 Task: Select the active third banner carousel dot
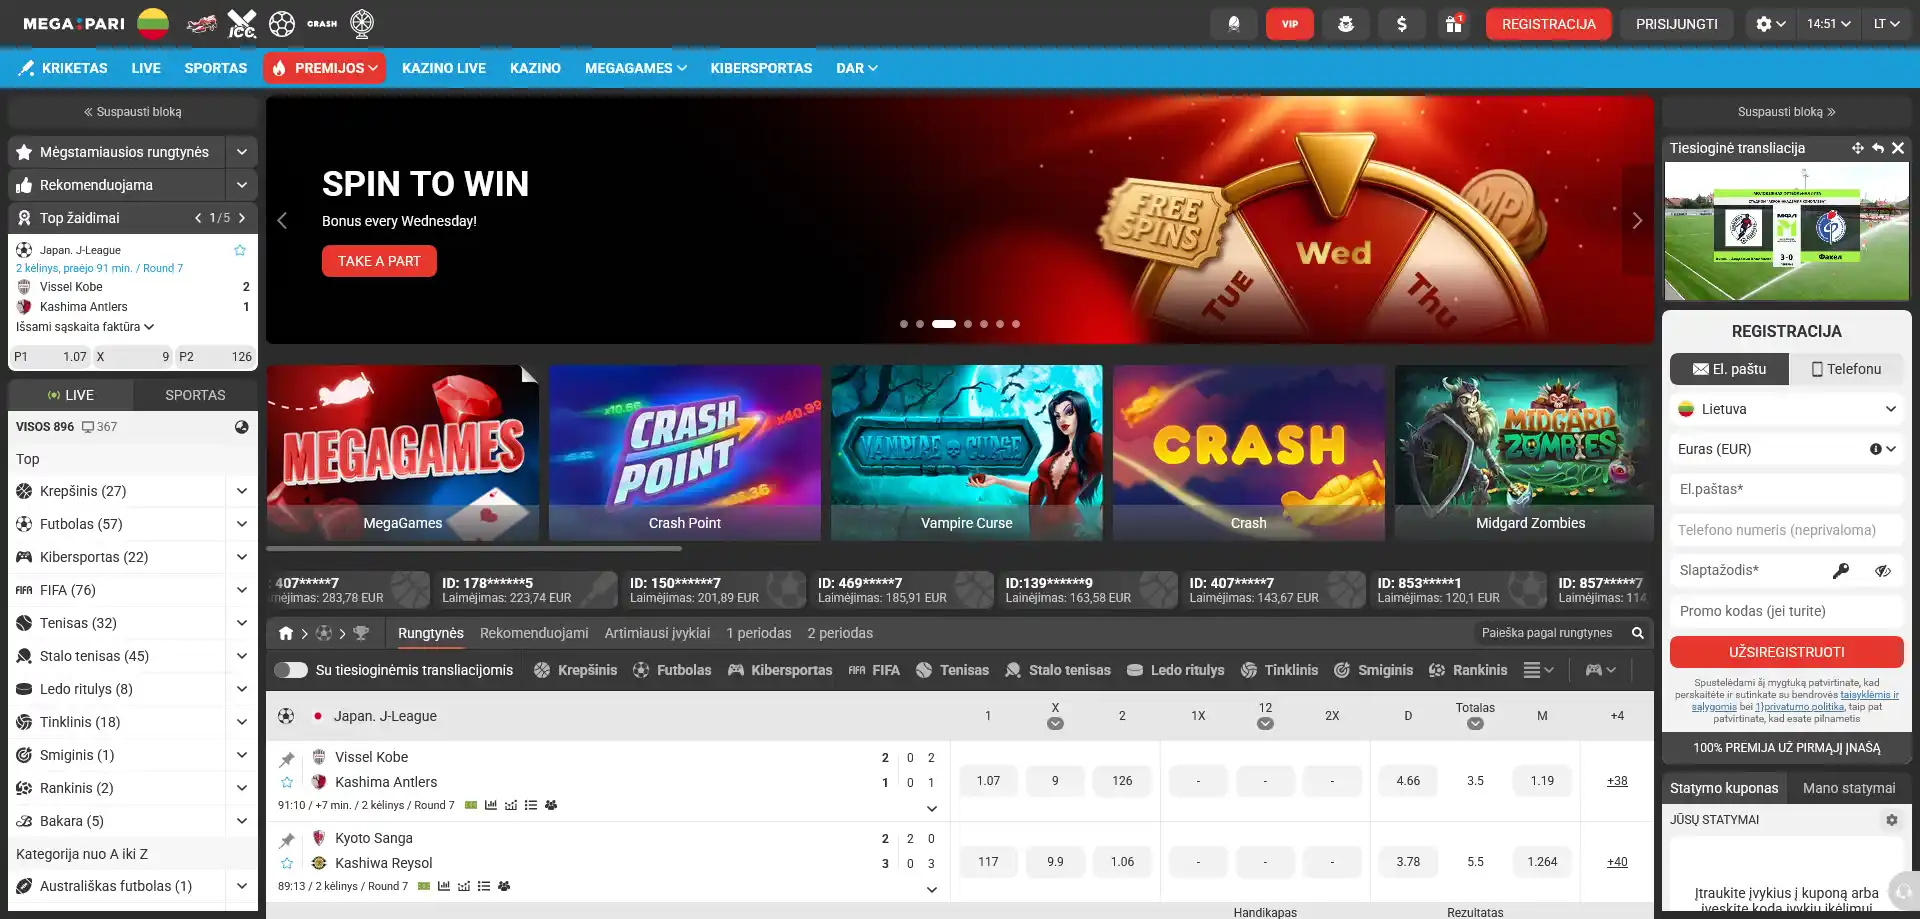[x=944, y=324]
